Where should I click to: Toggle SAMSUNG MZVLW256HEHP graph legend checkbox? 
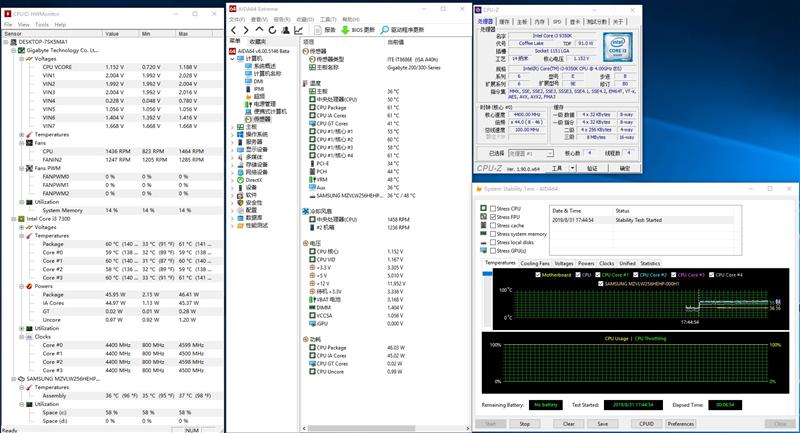point(601,284)
